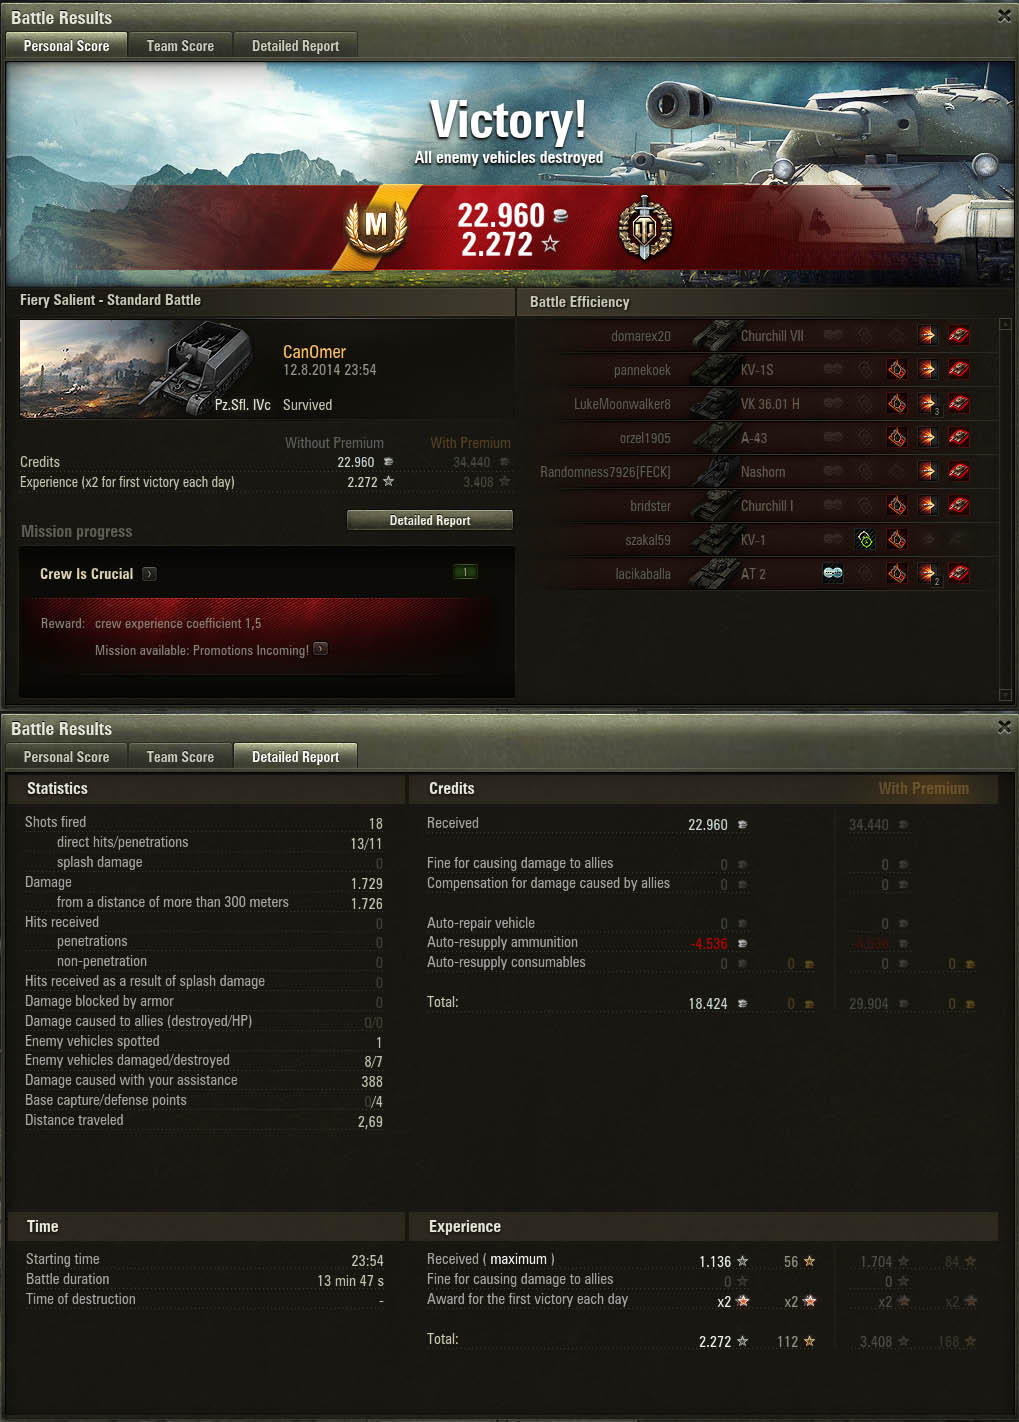Click the spotted binoculars icon for lacikaballa

833,573
